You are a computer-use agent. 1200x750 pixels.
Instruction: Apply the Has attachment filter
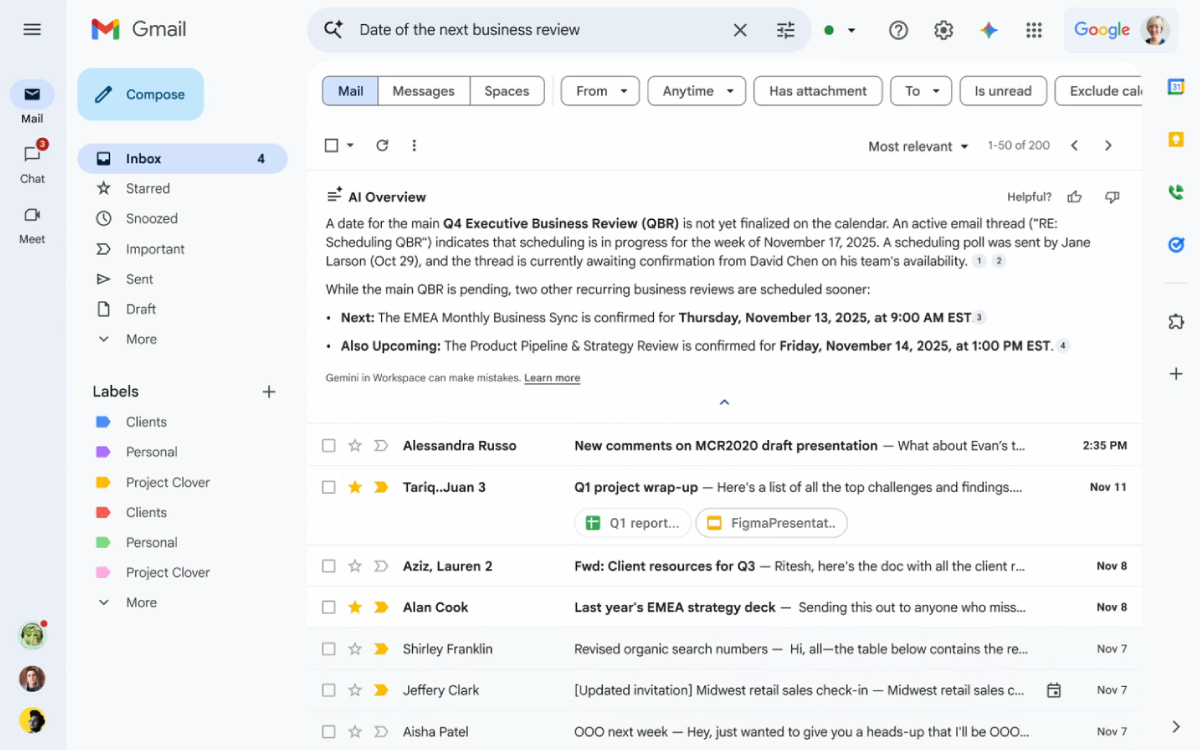[817, 90]
